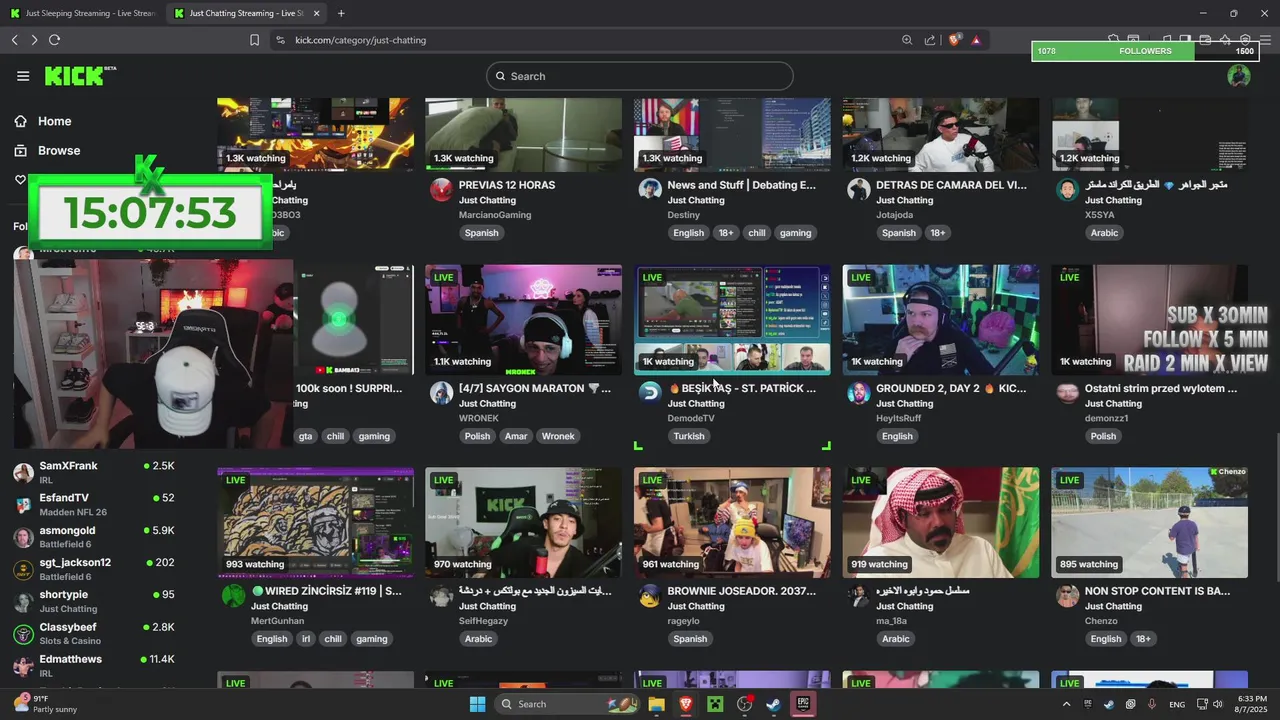
Task: Filter by Spanish tag under MarcianoGaming
Action: [x=481, y=233]
